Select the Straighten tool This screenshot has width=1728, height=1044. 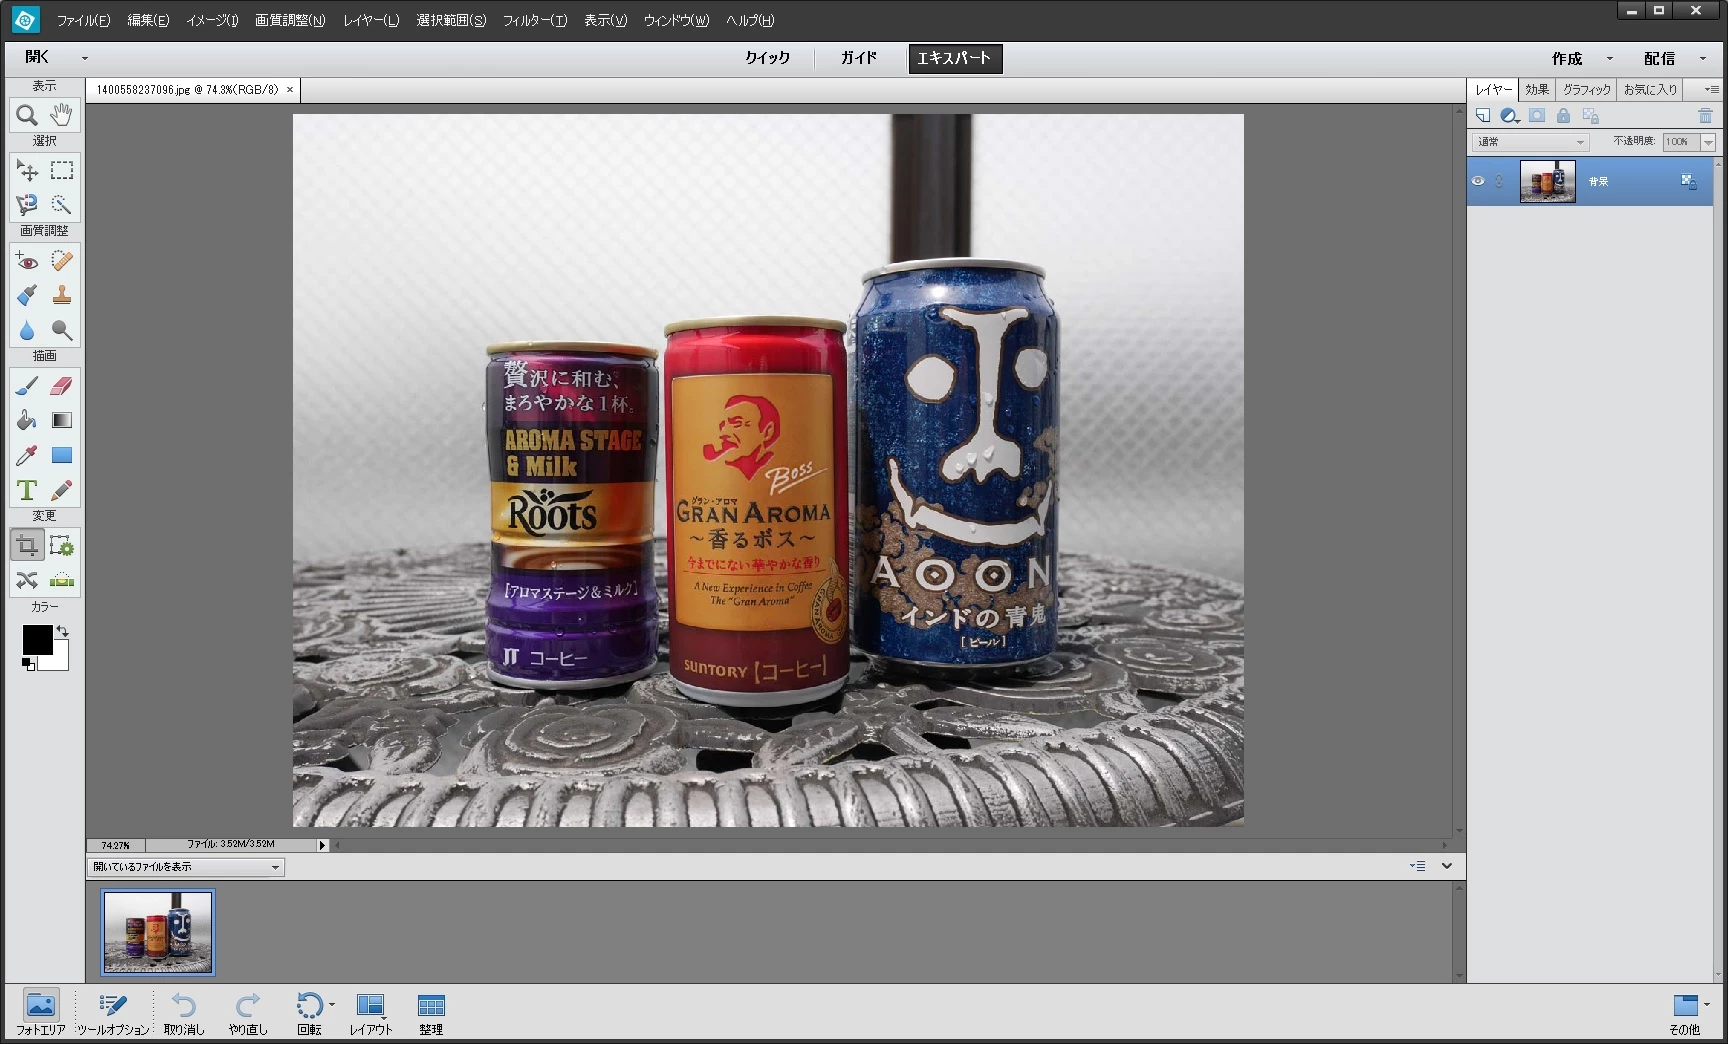tap(62, 580)
